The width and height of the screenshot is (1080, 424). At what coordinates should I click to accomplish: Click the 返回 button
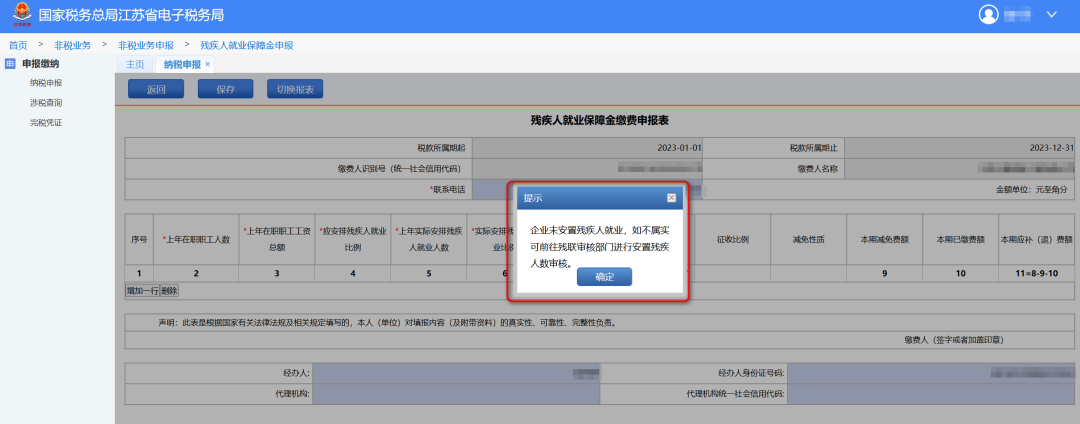pos(156,89)
